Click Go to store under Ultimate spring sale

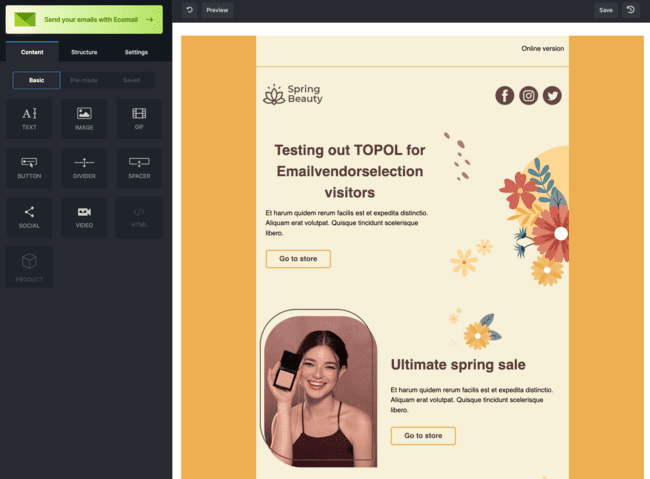point(423,436)
